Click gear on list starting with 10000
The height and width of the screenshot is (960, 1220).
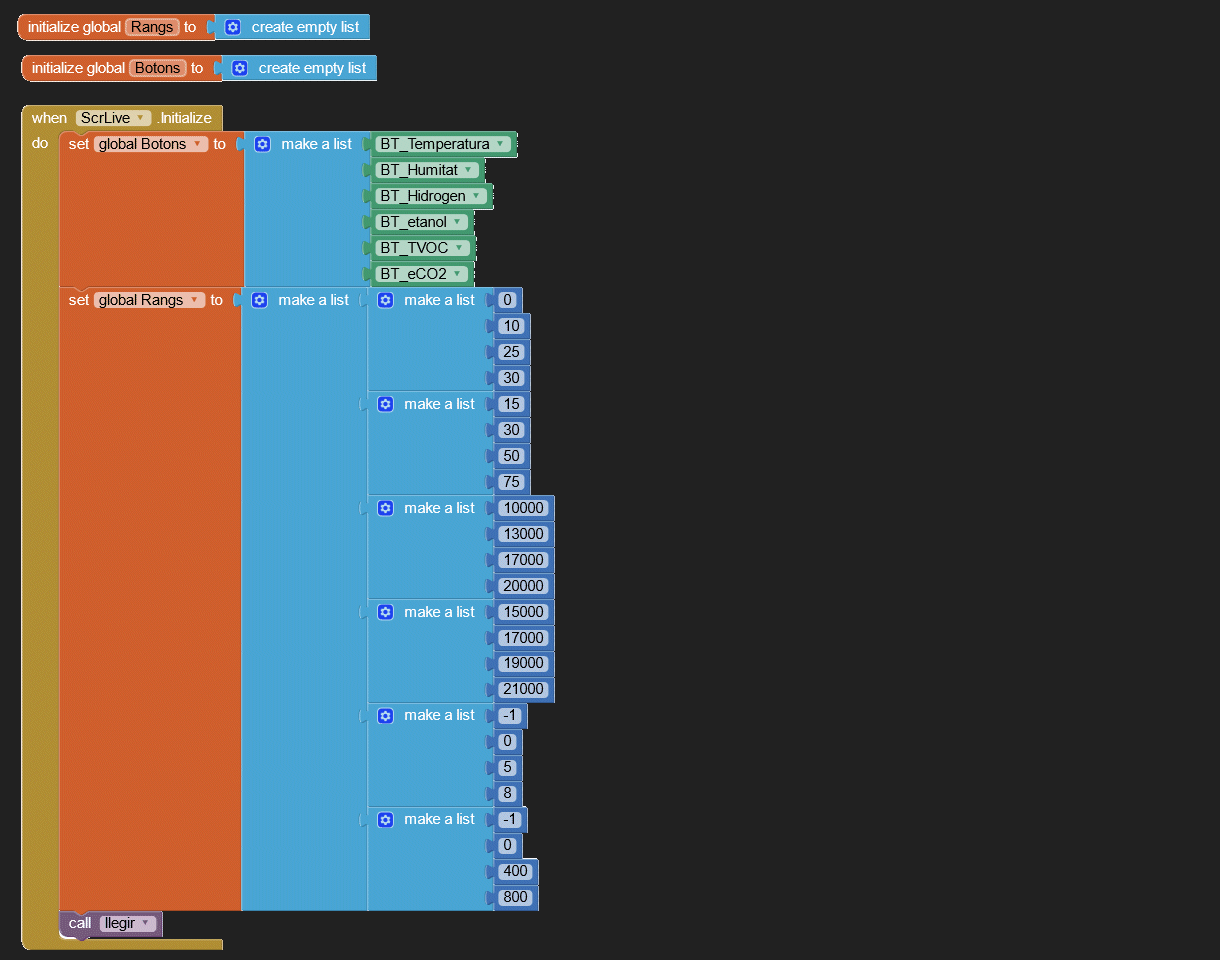pyautogui.click(x=386, y=508)
